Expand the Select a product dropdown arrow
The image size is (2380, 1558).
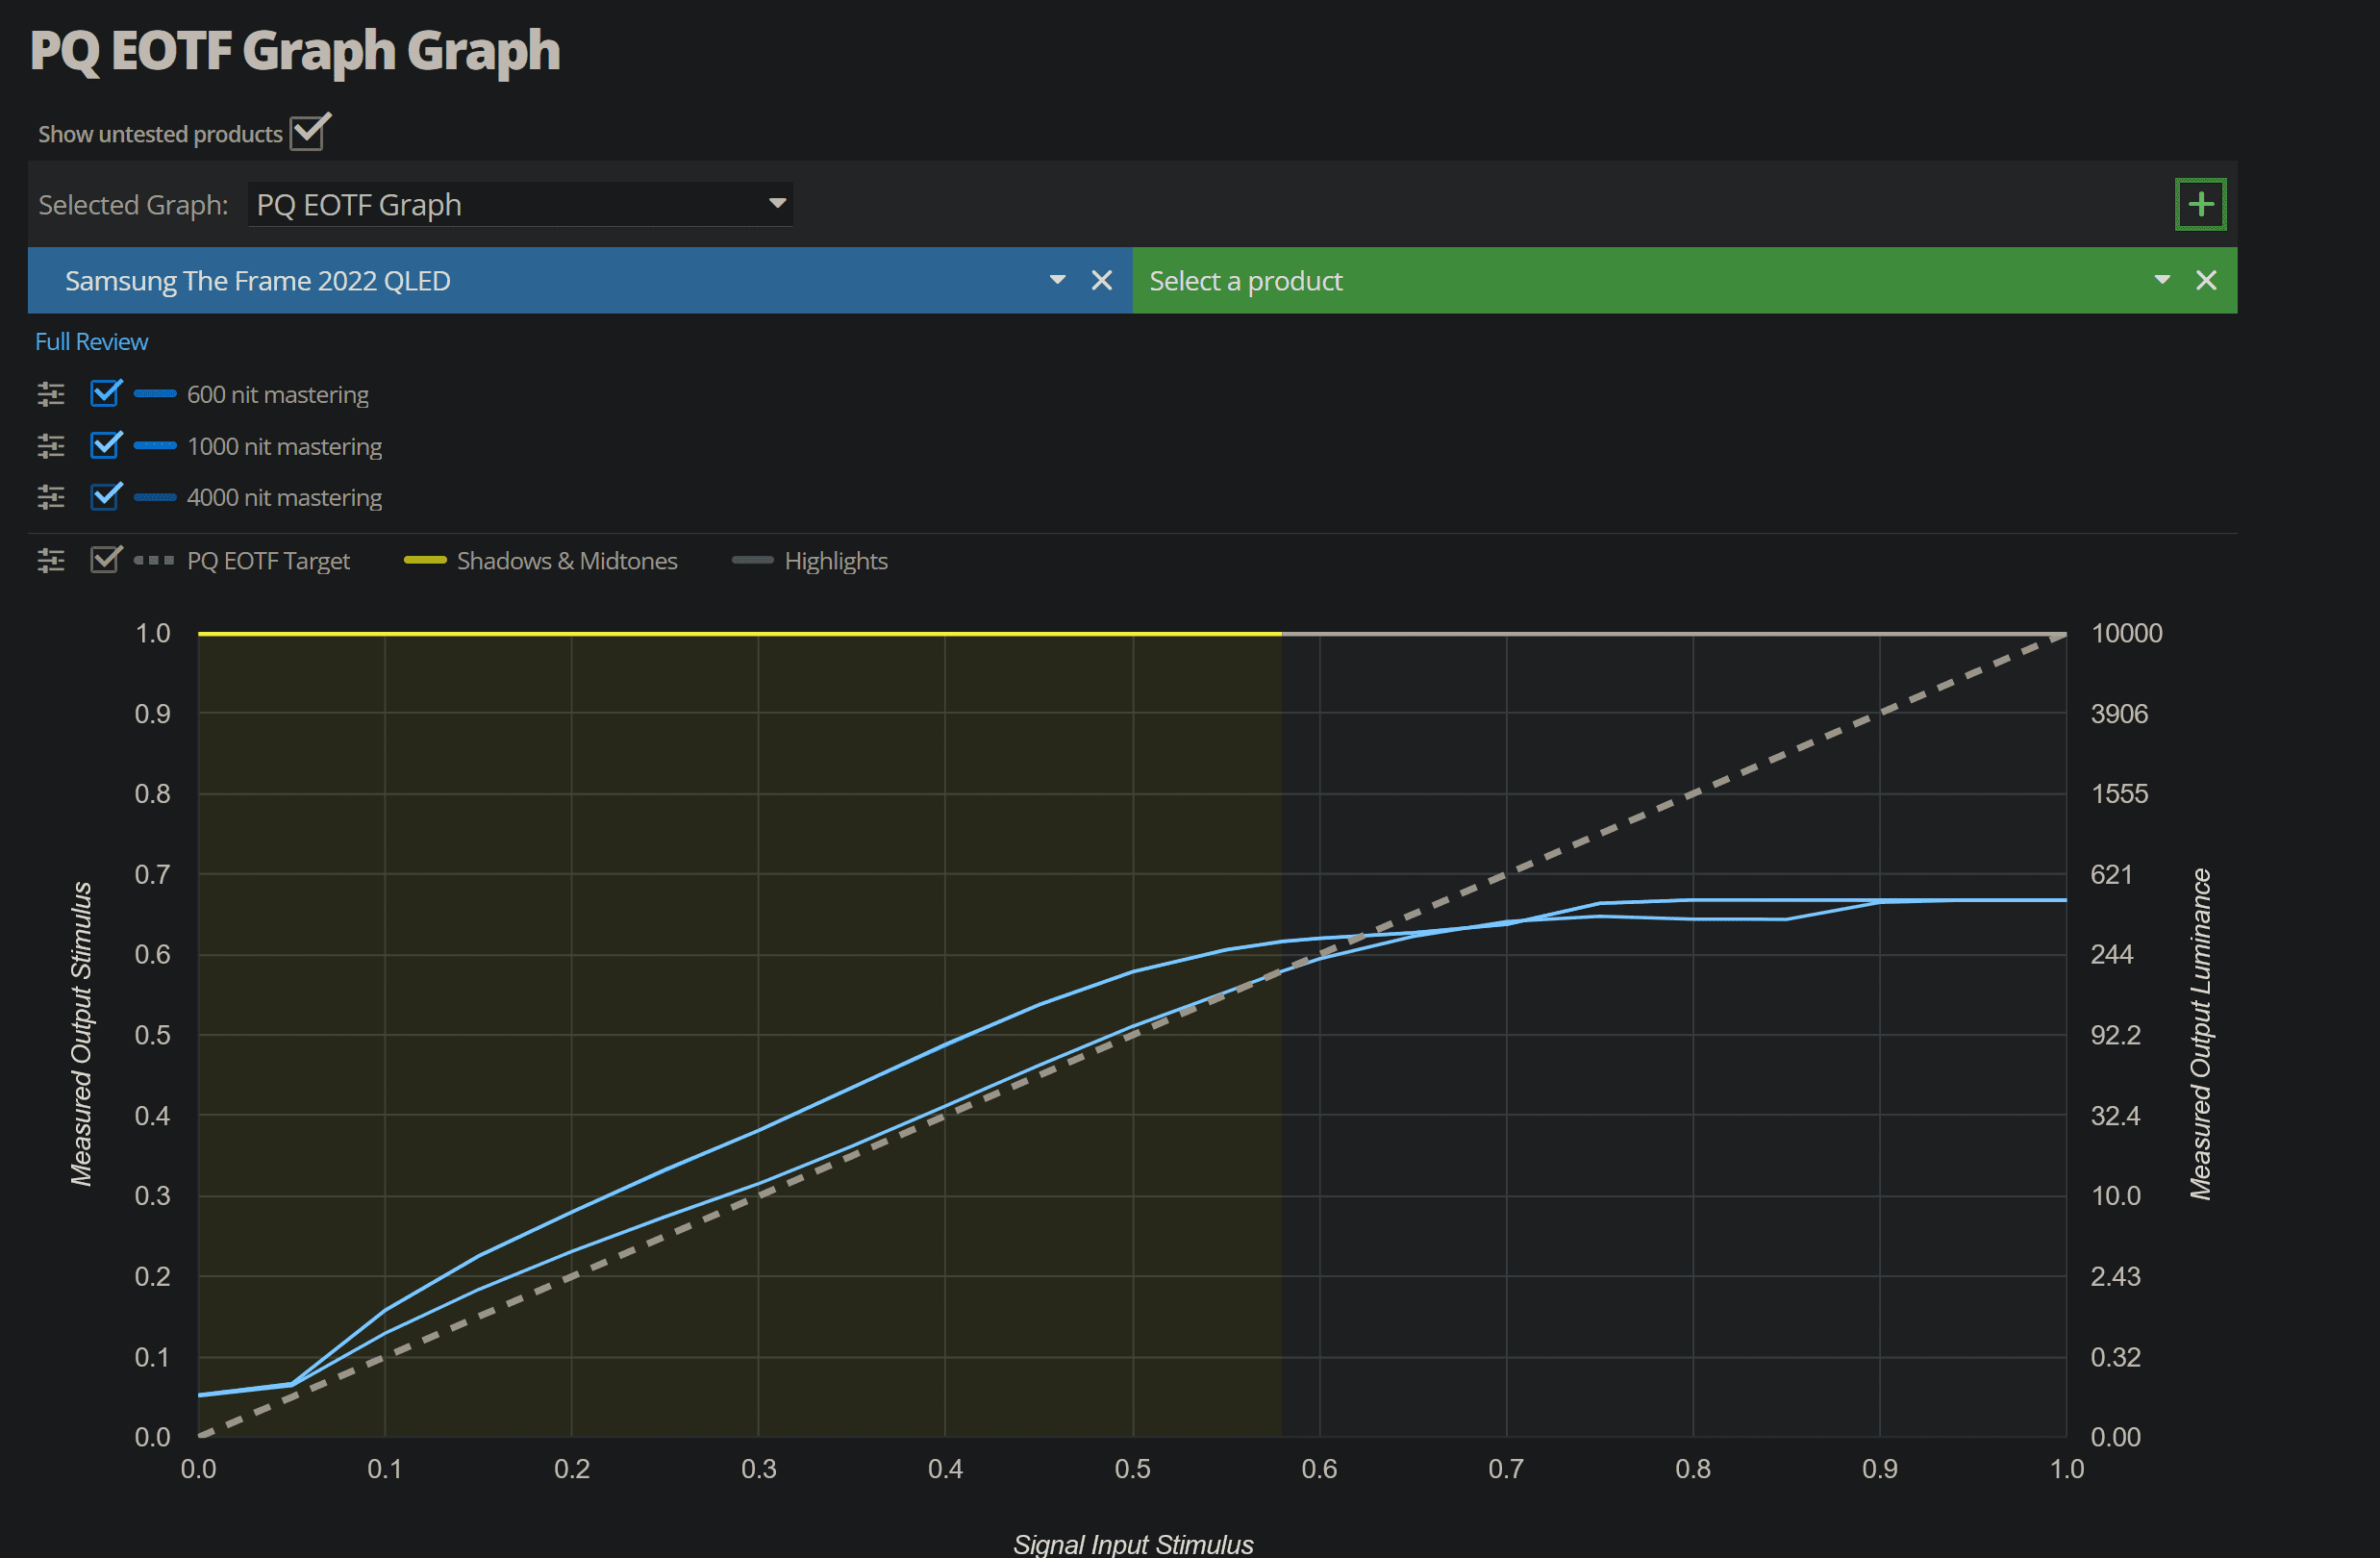point(2162,281)
